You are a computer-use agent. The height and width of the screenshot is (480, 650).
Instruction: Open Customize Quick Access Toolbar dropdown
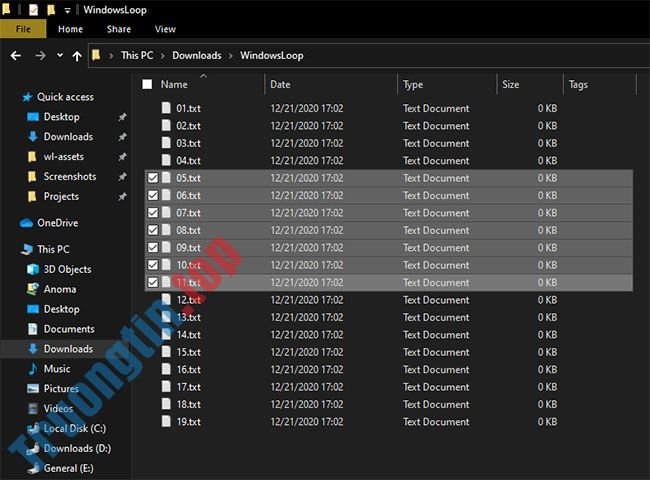point(67,11)
